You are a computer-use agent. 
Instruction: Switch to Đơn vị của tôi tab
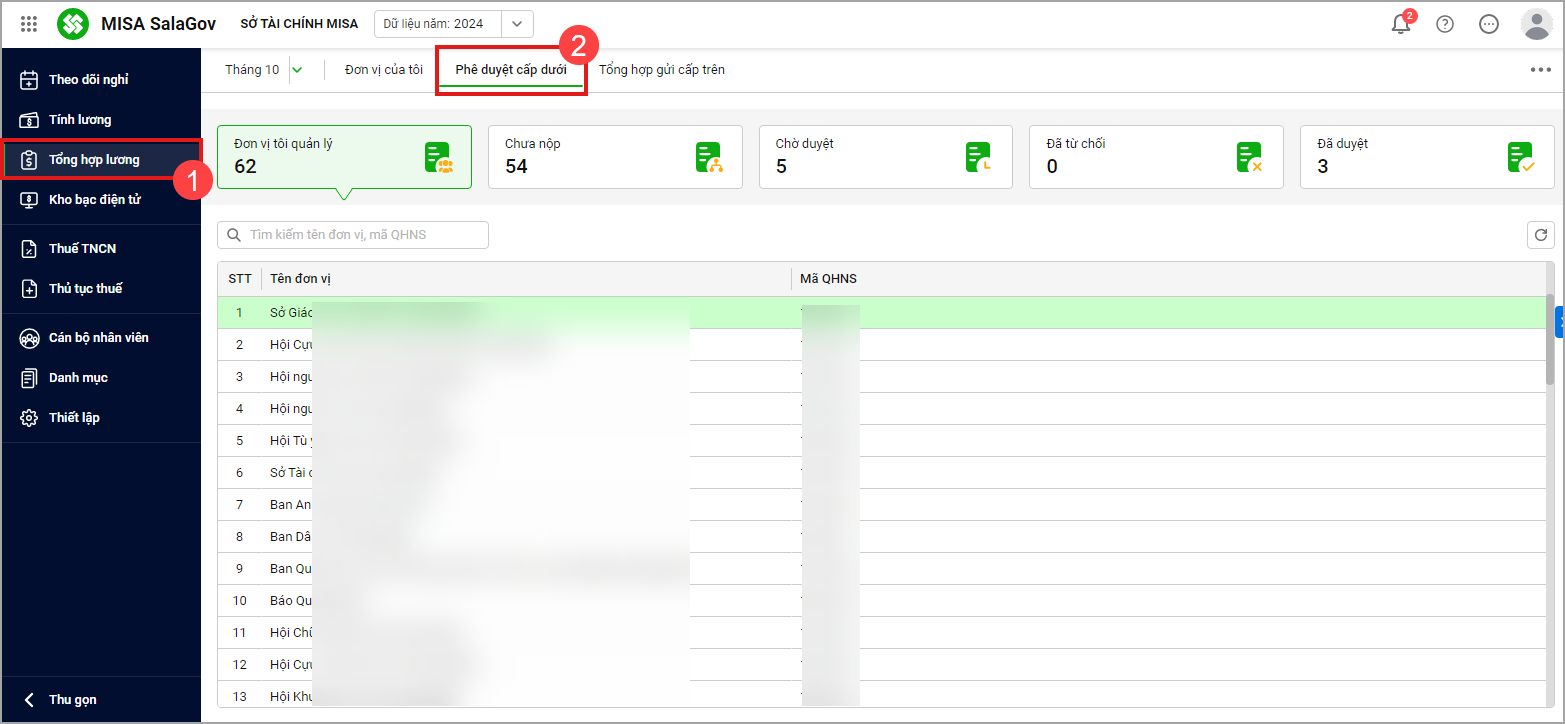(384, 70)
